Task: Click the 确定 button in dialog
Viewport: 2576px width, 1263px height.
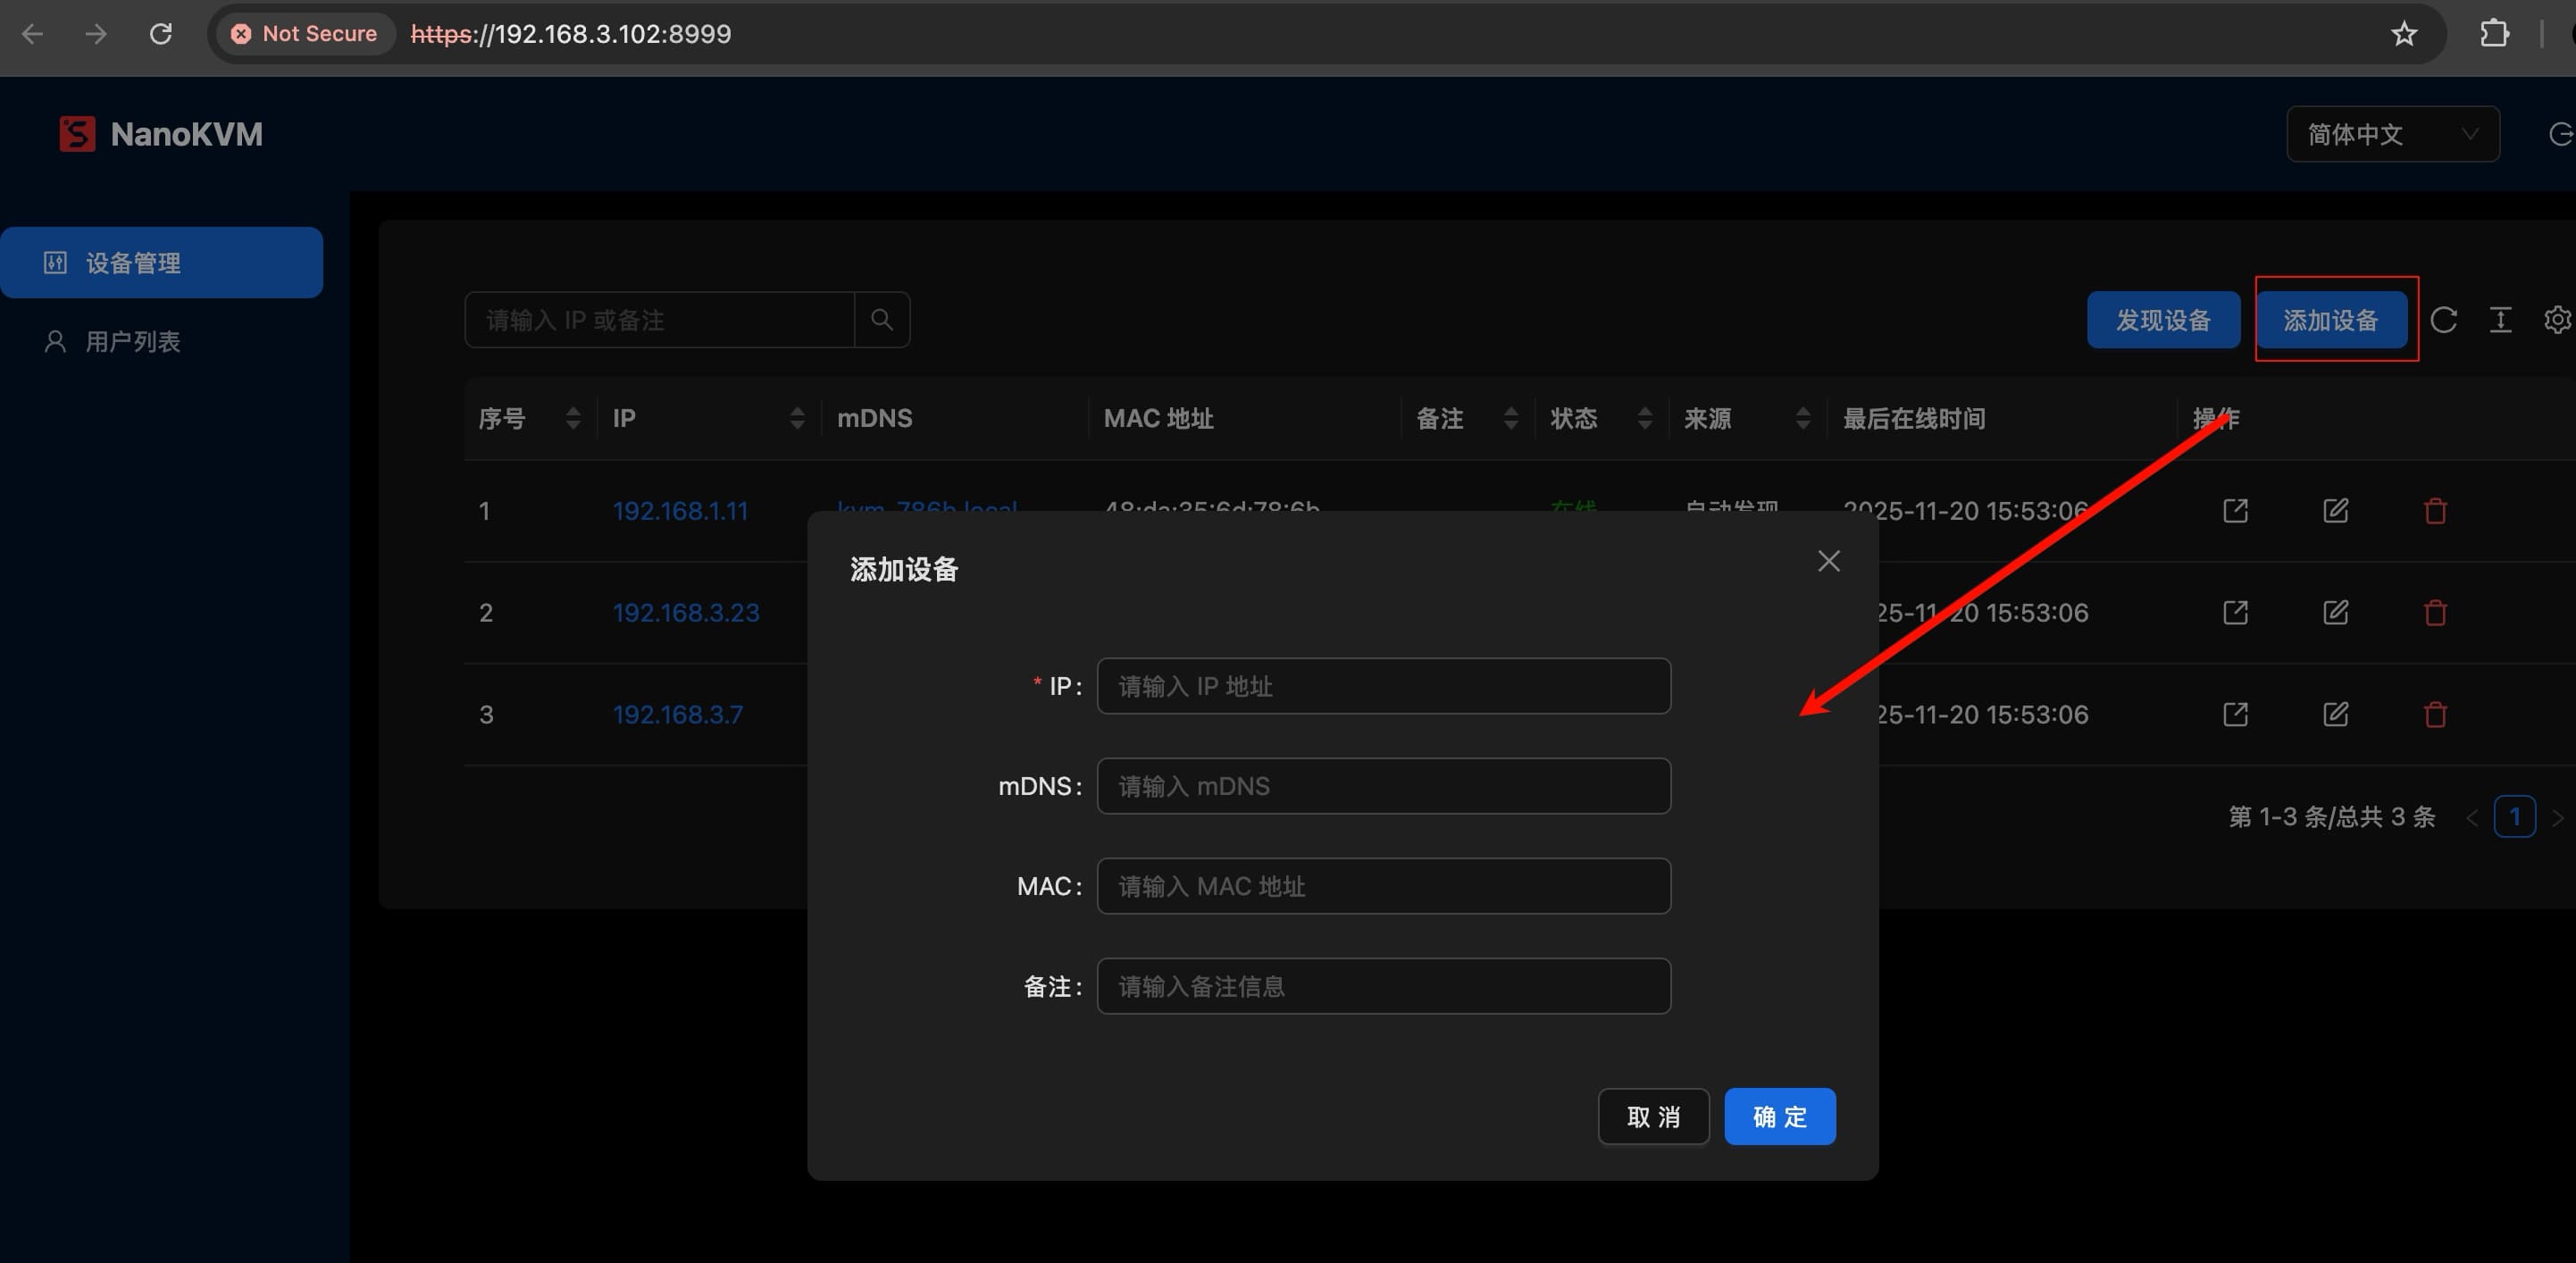Action: pos(1779,1116)
